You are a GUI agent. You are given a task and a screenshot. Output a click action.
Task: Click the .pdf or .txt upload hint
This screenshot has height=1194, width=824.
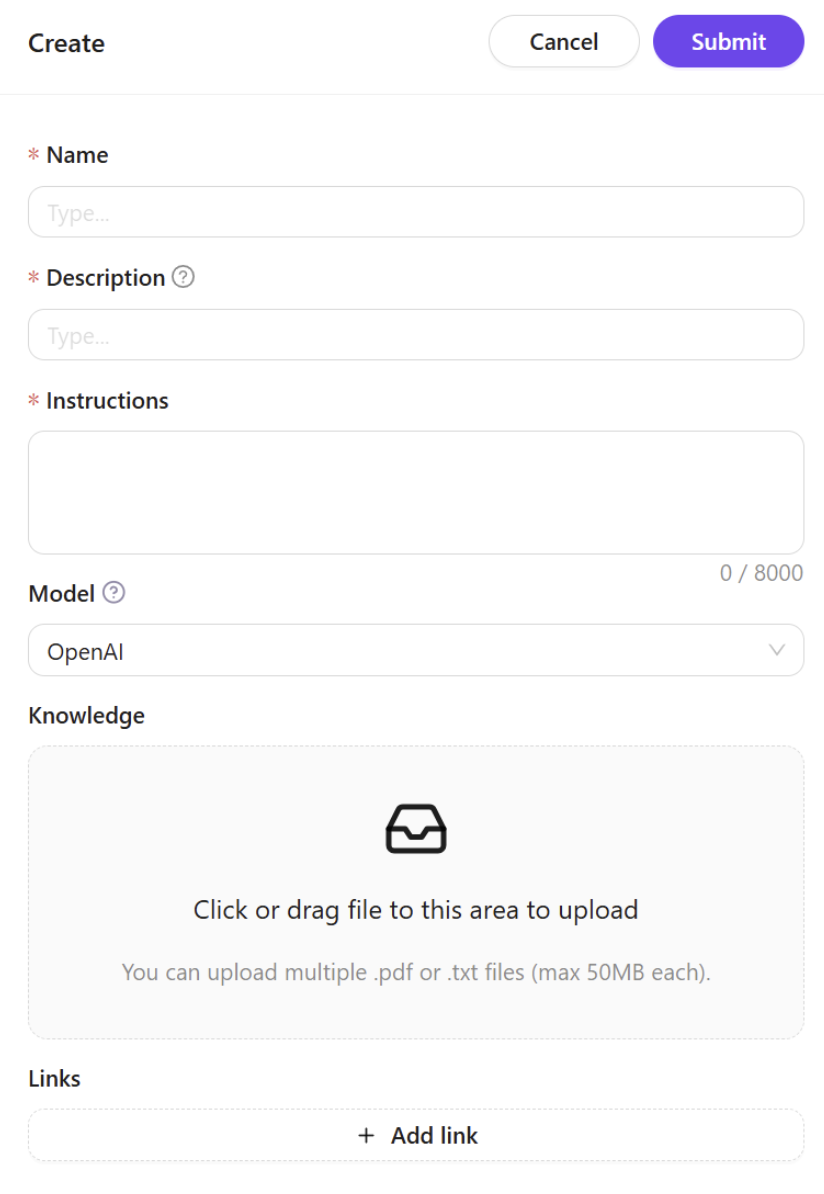pos(416,972)
